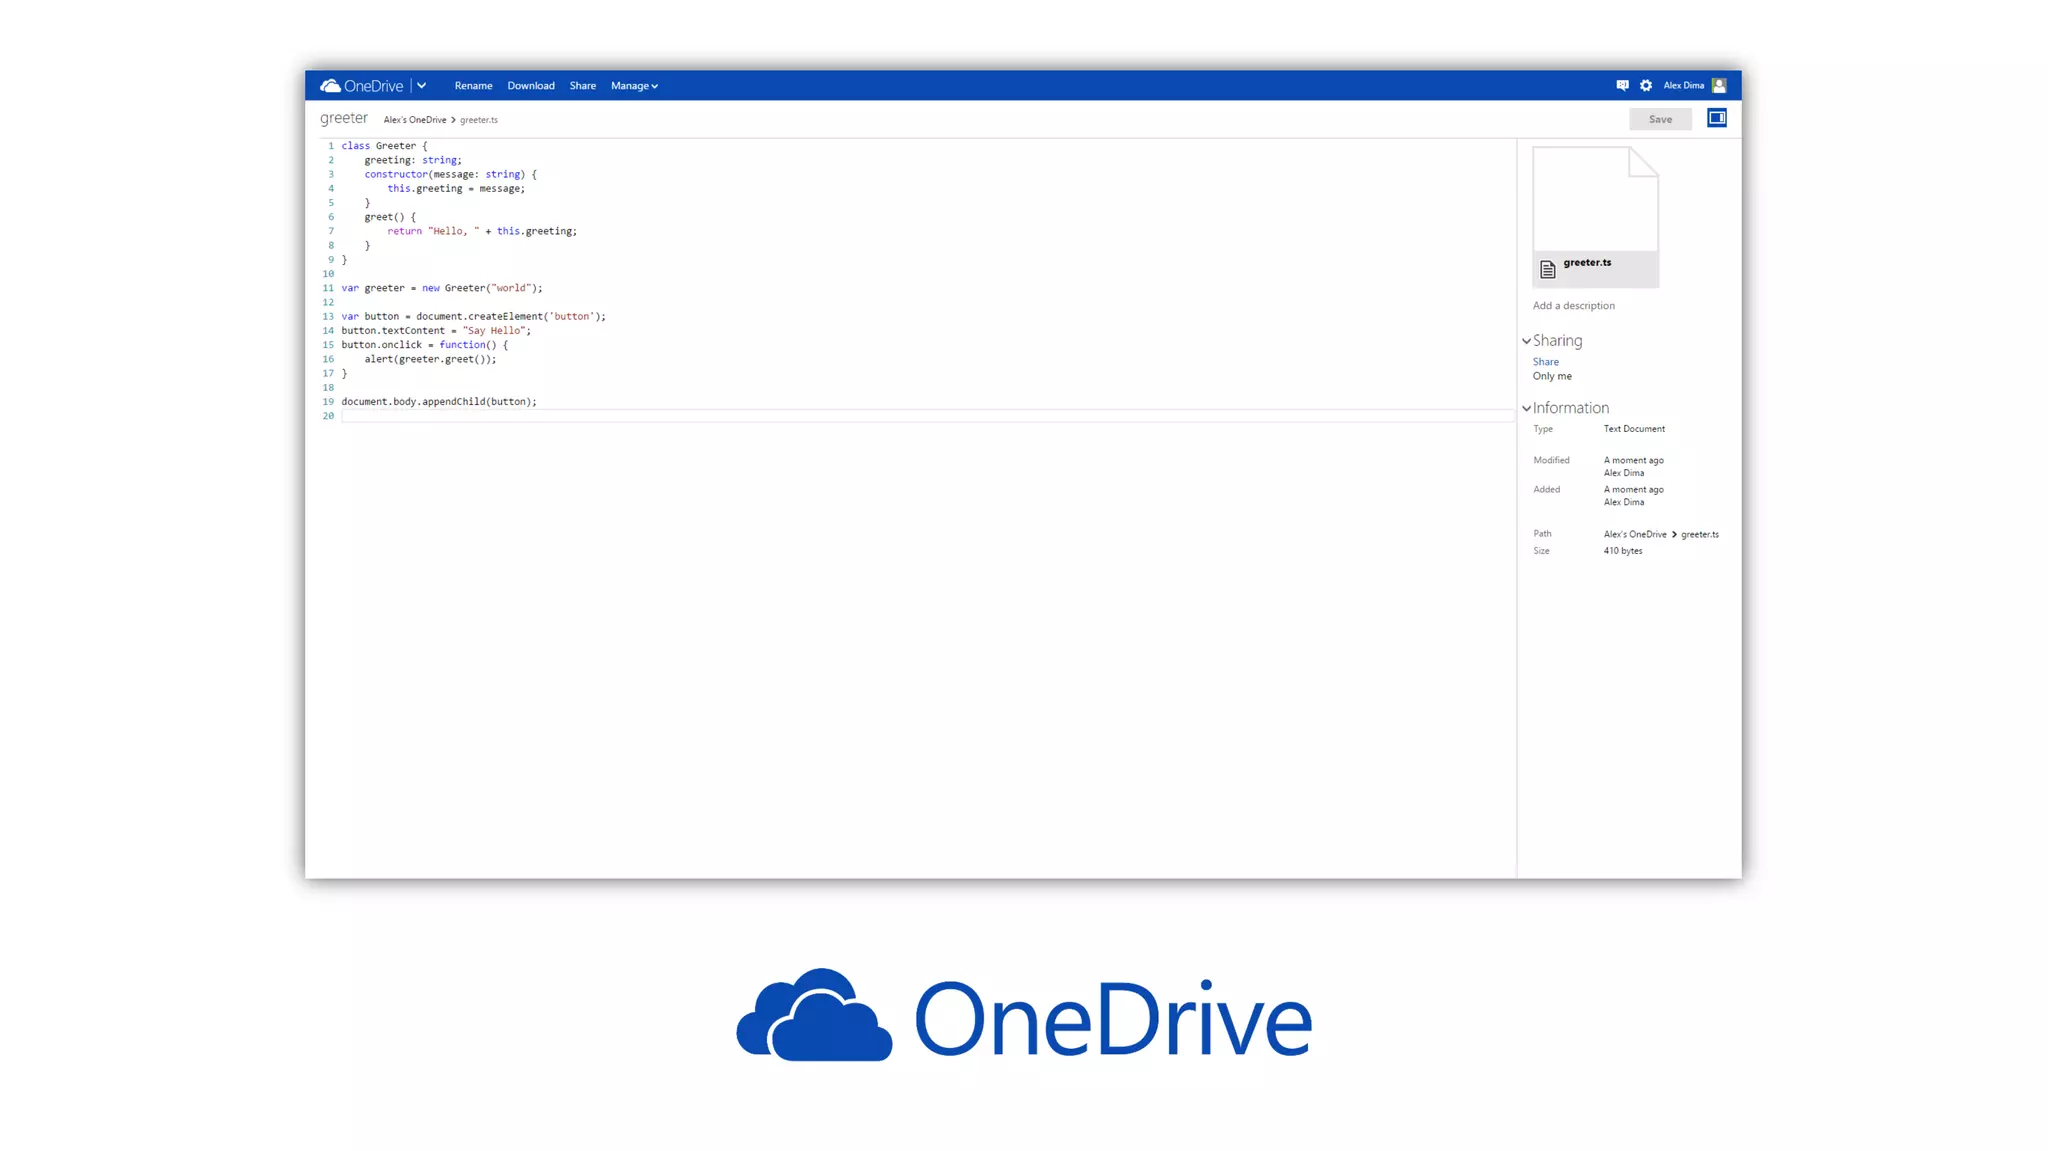Click Add a description field
Screen dimensions: 2048x1151
click(x=1573, y=306)
